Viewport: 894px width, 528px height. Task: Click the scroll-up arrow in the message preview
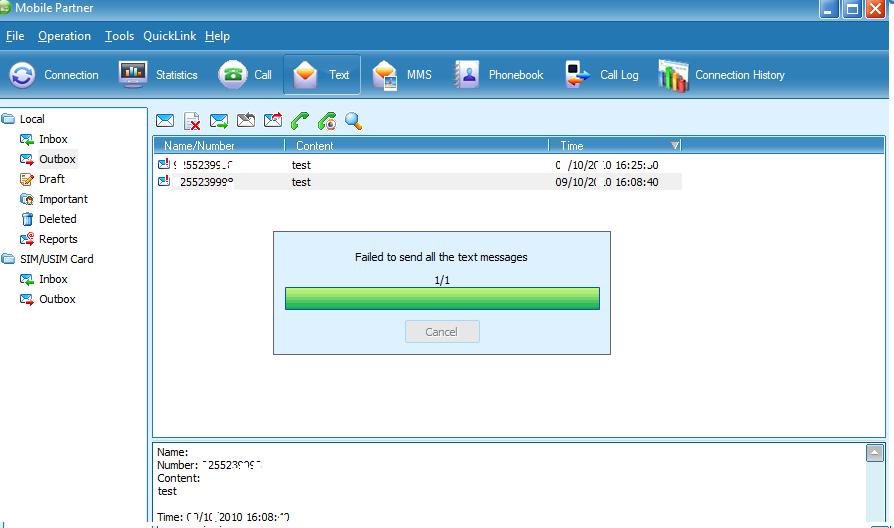pos(875,453)
